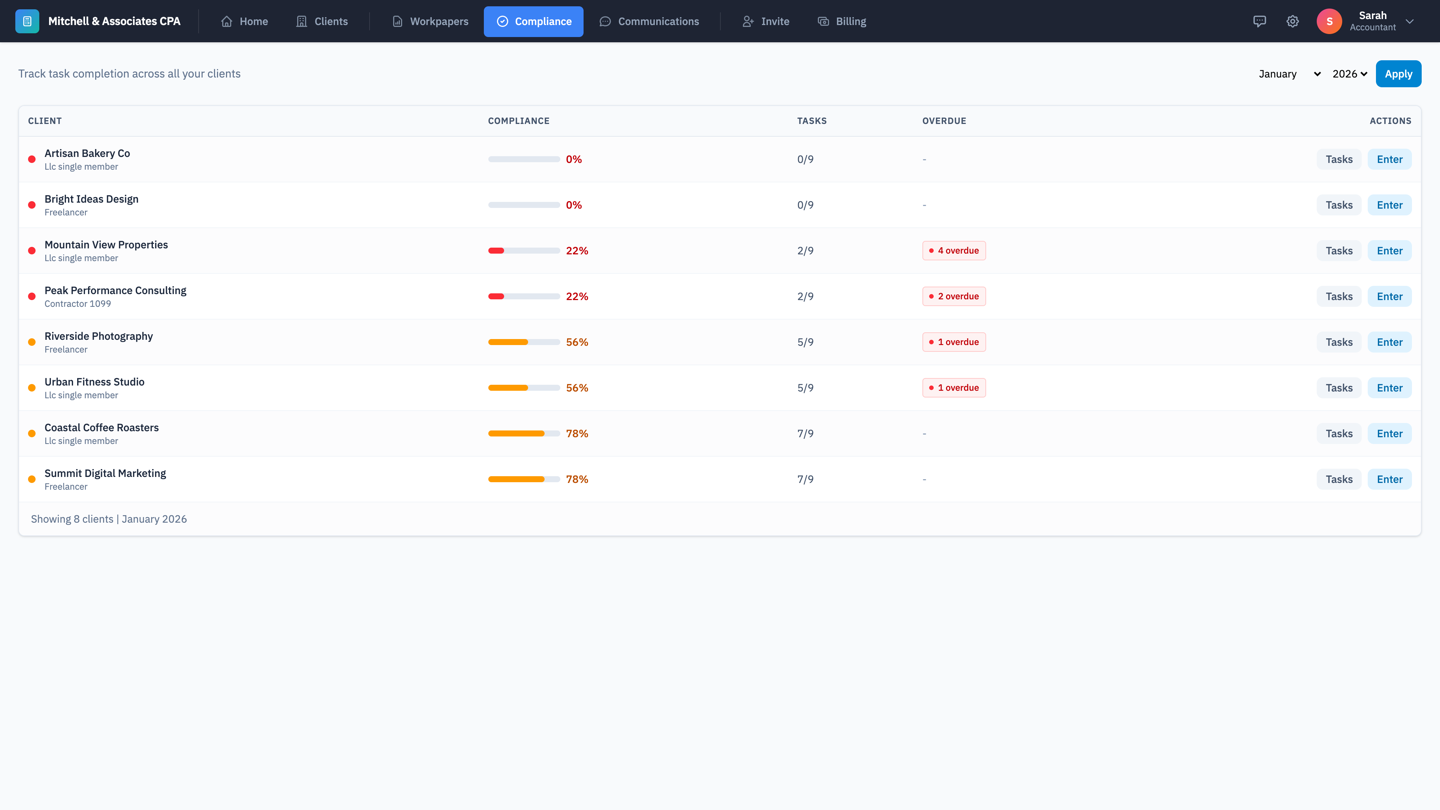1440x810 pixels.
Task: Open the Workpapers section icon
Action: pos(397,21)
